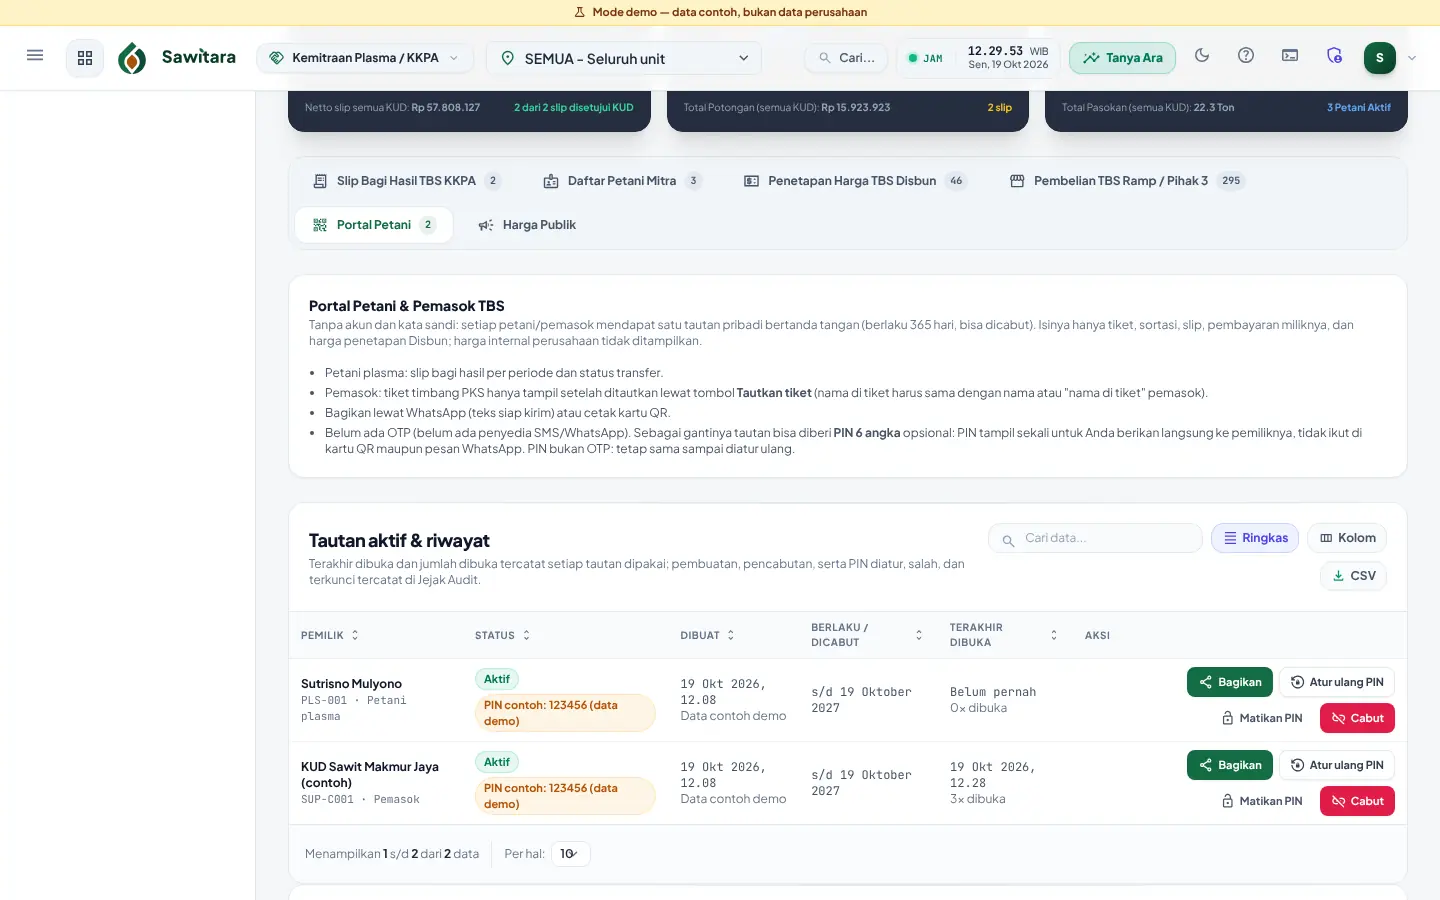Toggle the Ringkas compact view
This screenshot has height=900, width=1440.
coord(1255,538)
